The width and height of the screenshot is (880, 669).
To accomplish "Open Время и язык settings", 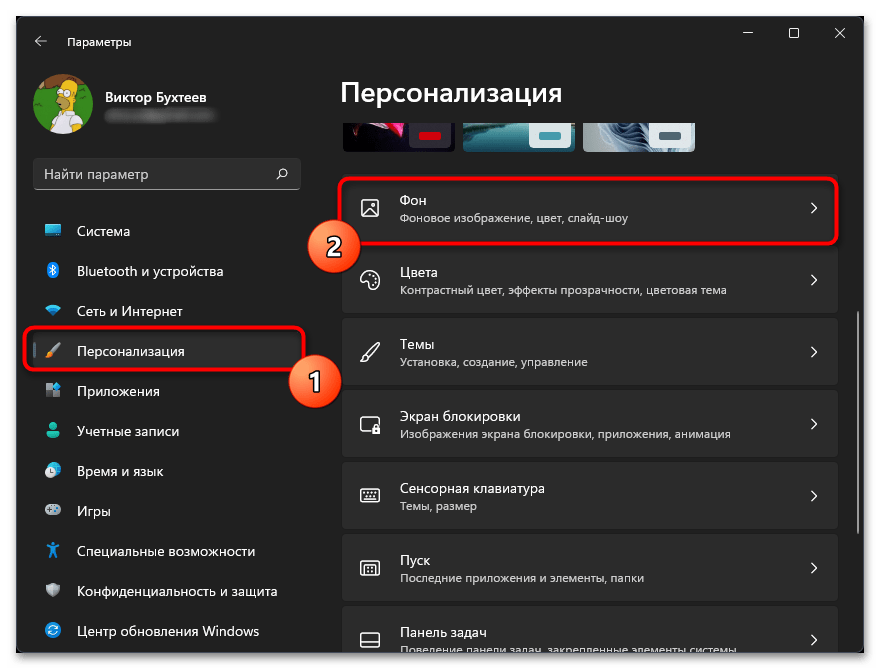I will tap(167, 471).
